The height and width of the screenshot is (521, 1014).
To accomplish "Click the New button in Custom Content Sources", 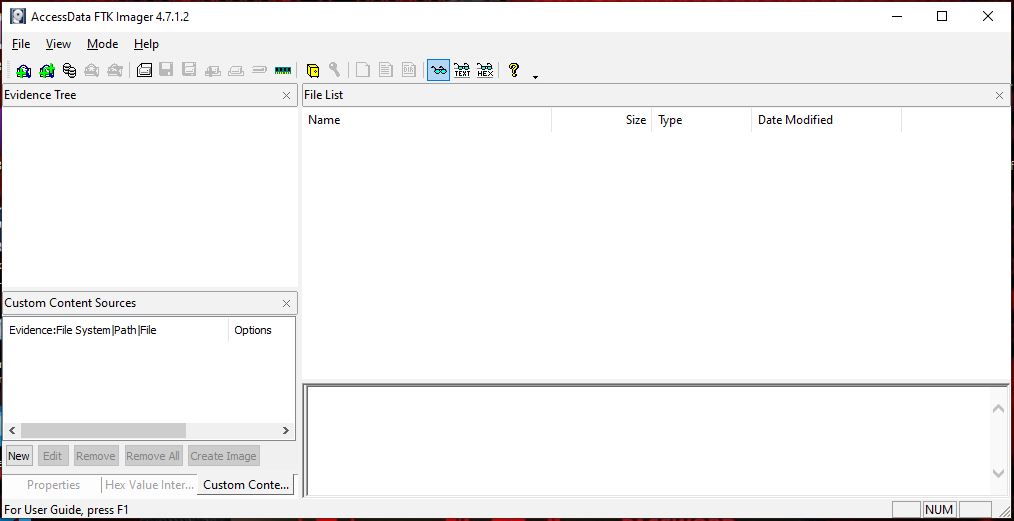I will coord(19,456).
